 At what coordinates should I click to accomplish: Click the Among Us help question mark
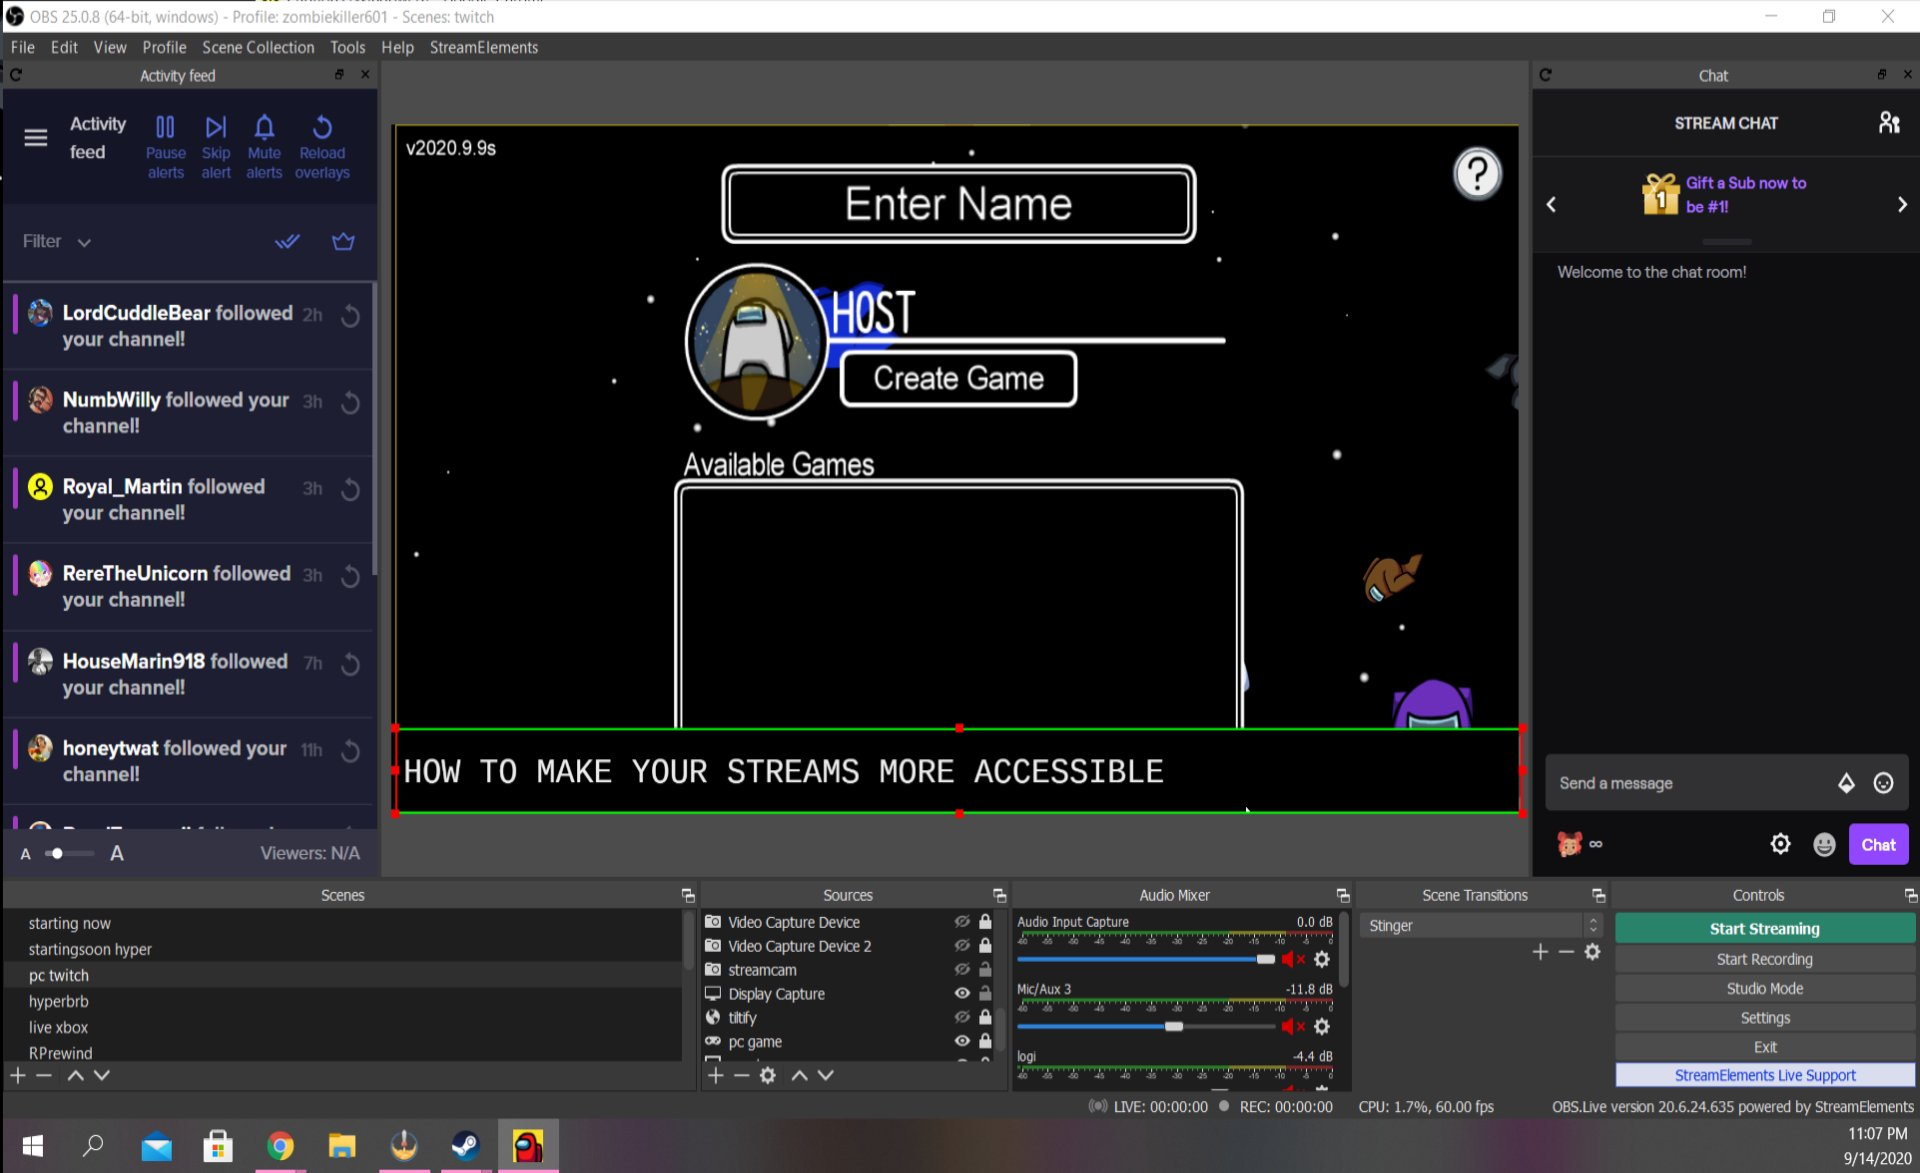coord(1477,174)
